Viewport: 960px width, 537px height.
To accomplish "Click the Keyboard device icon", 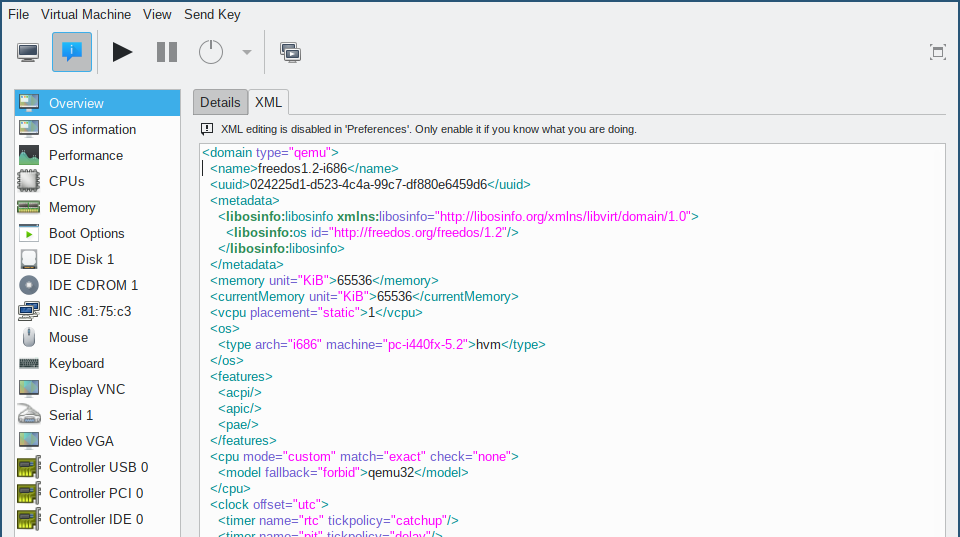I will click(29, 363).
